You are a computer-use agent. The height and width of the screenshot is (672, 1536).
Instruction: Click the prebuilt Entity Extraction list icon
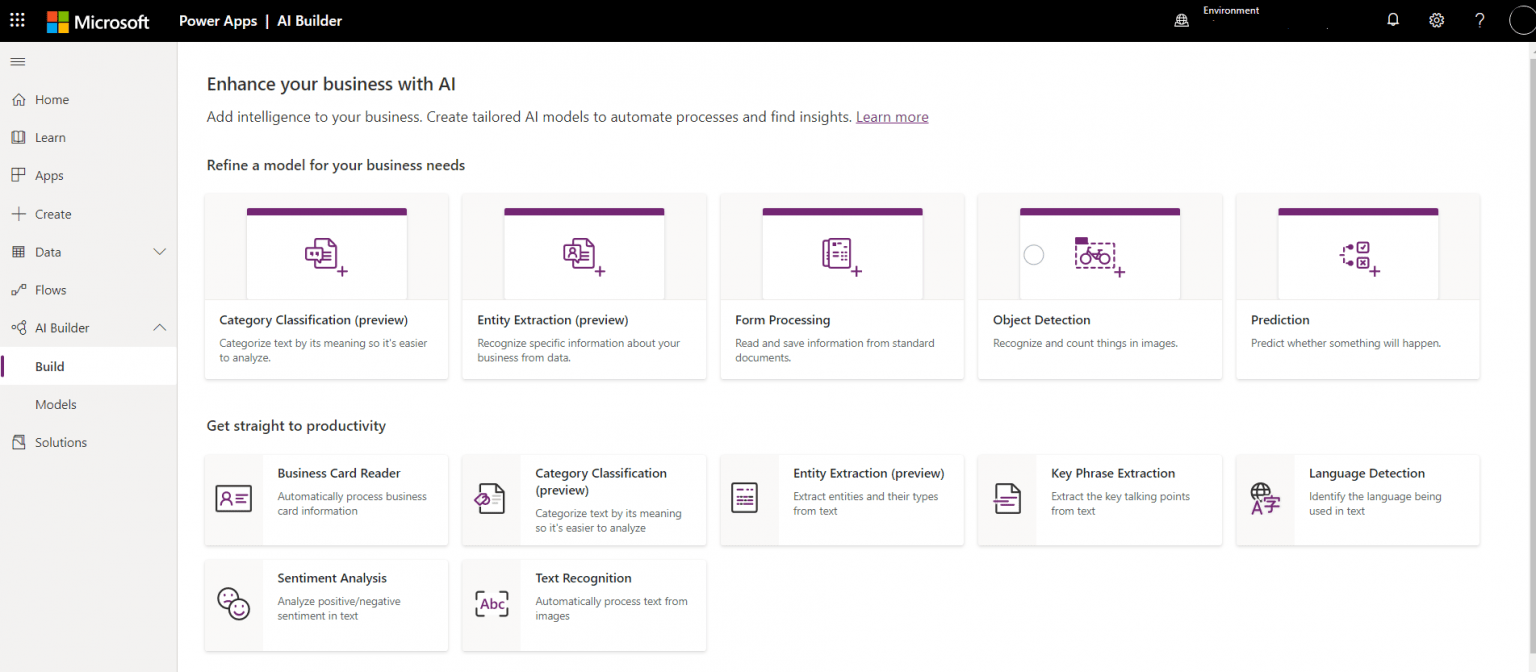745,498
